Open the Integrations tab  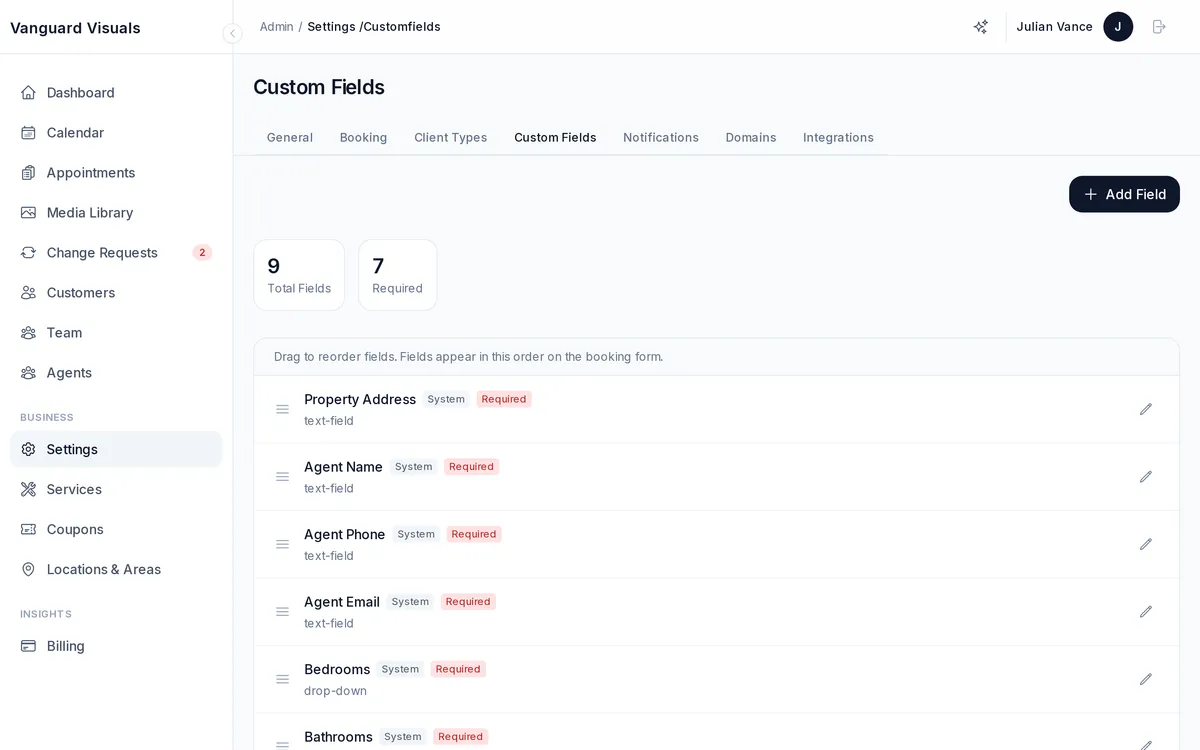pyautogui.click(x=838, y=137)
